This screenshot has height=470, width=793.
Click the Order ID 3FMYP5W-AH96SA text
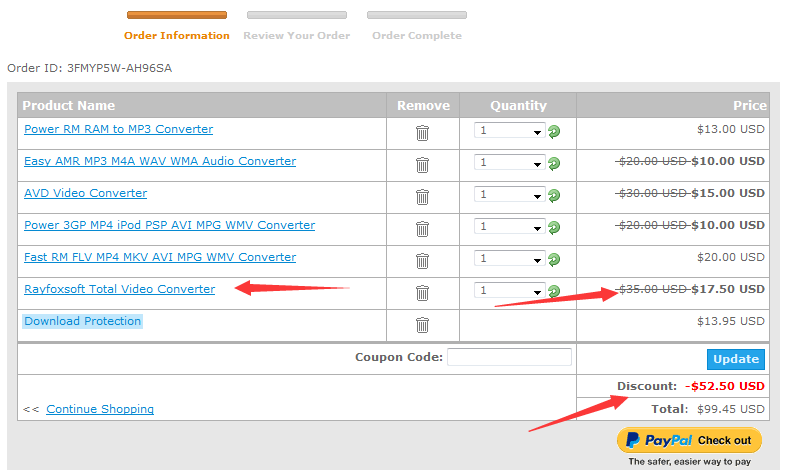[x=90, y=68]
